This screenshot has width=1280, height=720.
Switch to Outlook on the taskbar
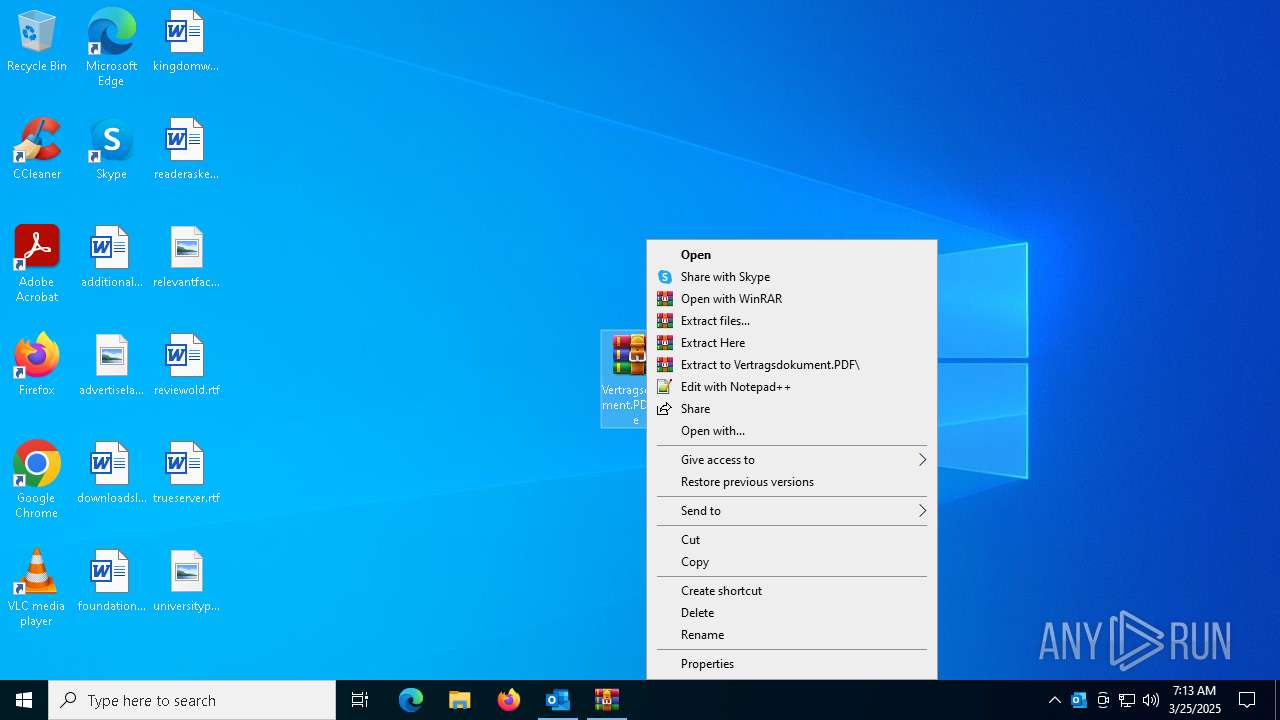pyautogui.click(x=558, y=700)
